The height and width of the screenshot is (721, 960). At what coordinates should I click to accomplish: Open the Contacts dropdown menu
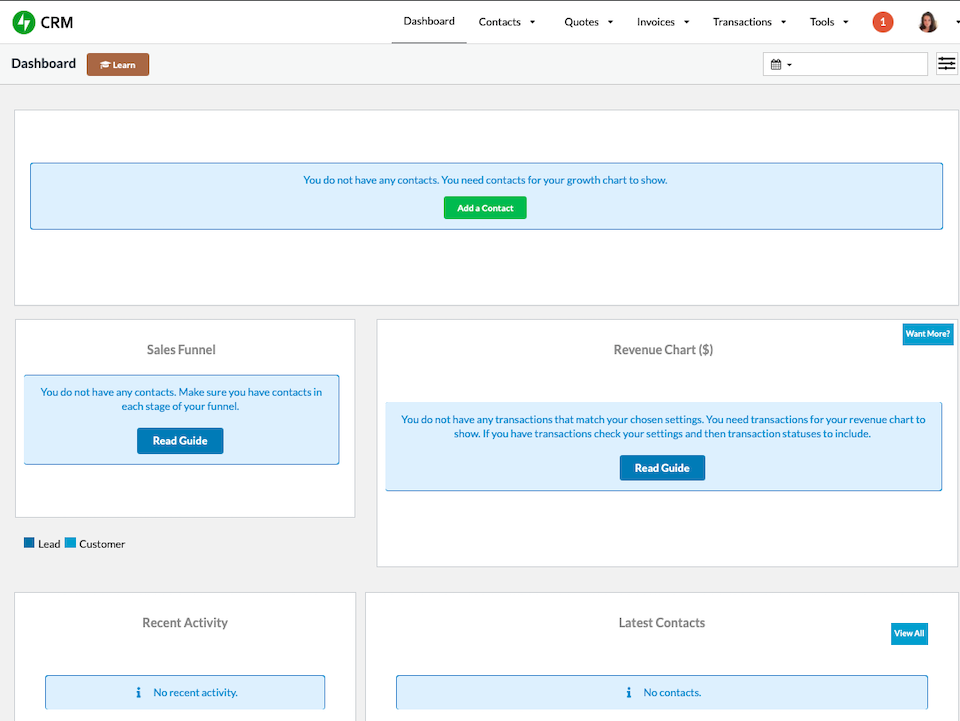click(506, 21)
